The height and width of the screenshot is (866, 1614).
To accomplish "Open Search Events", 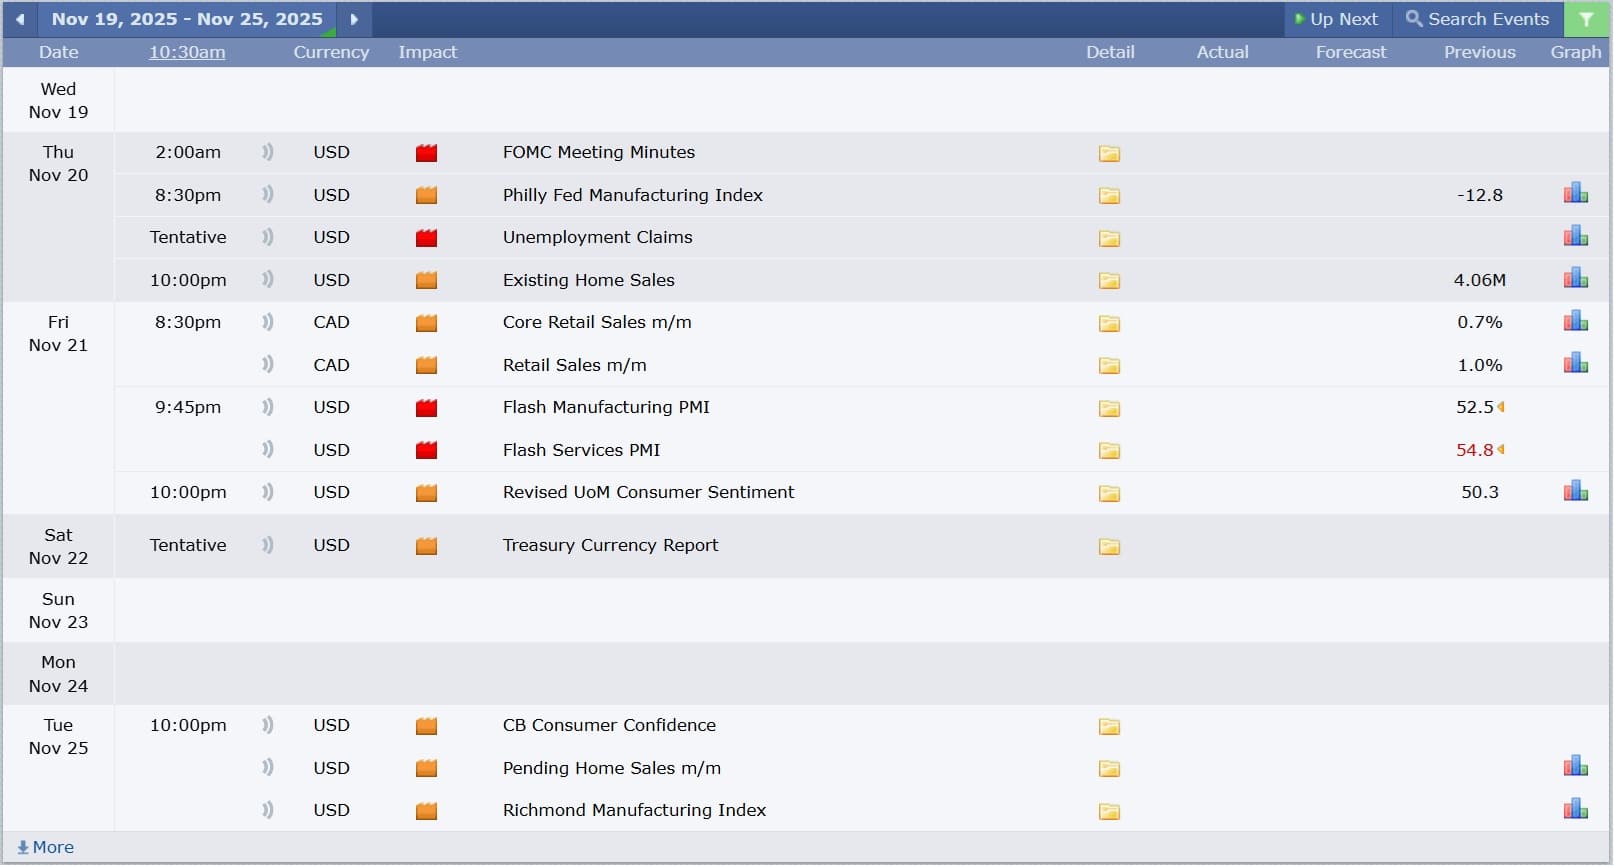I will (x=1477, y=19).
